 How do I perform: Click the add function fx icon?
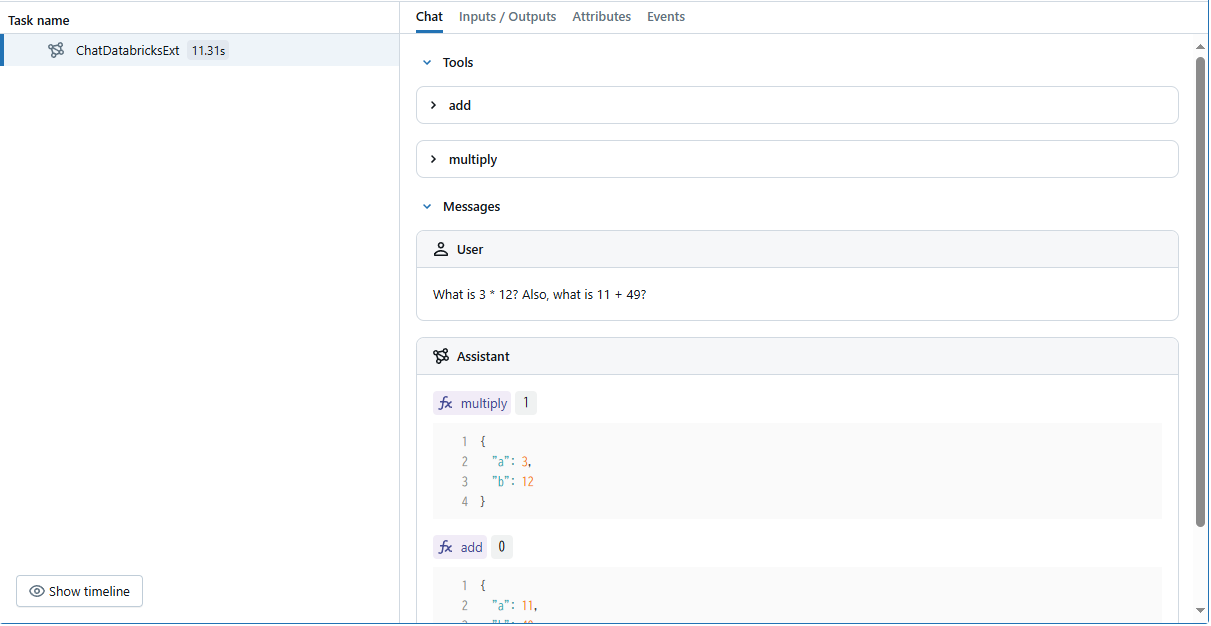tap(446, 547)
